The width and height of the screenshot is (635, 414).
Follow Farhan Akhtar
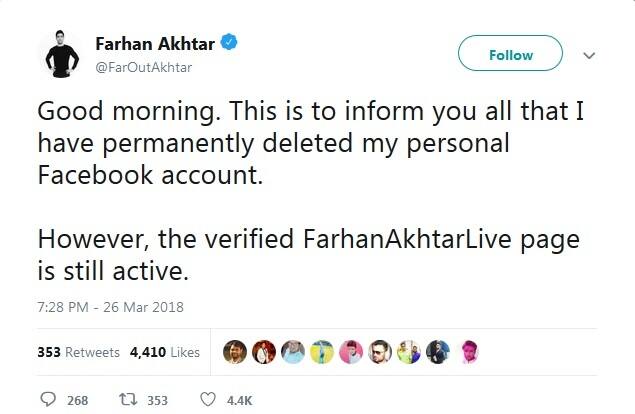[x=510, y=56]
